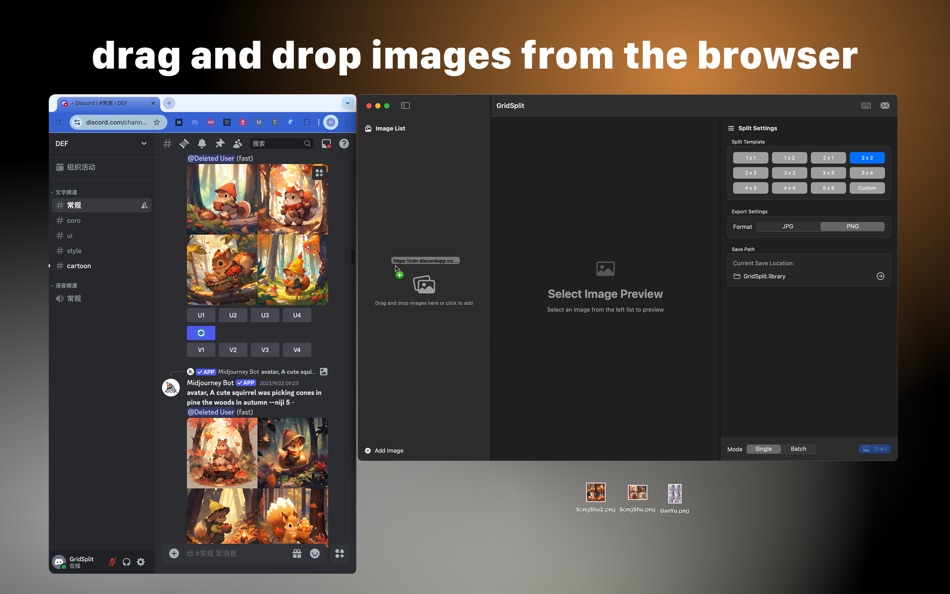The image size is (950, 594).
Task: Click the U1 upscale button
Action: [200, 315]
